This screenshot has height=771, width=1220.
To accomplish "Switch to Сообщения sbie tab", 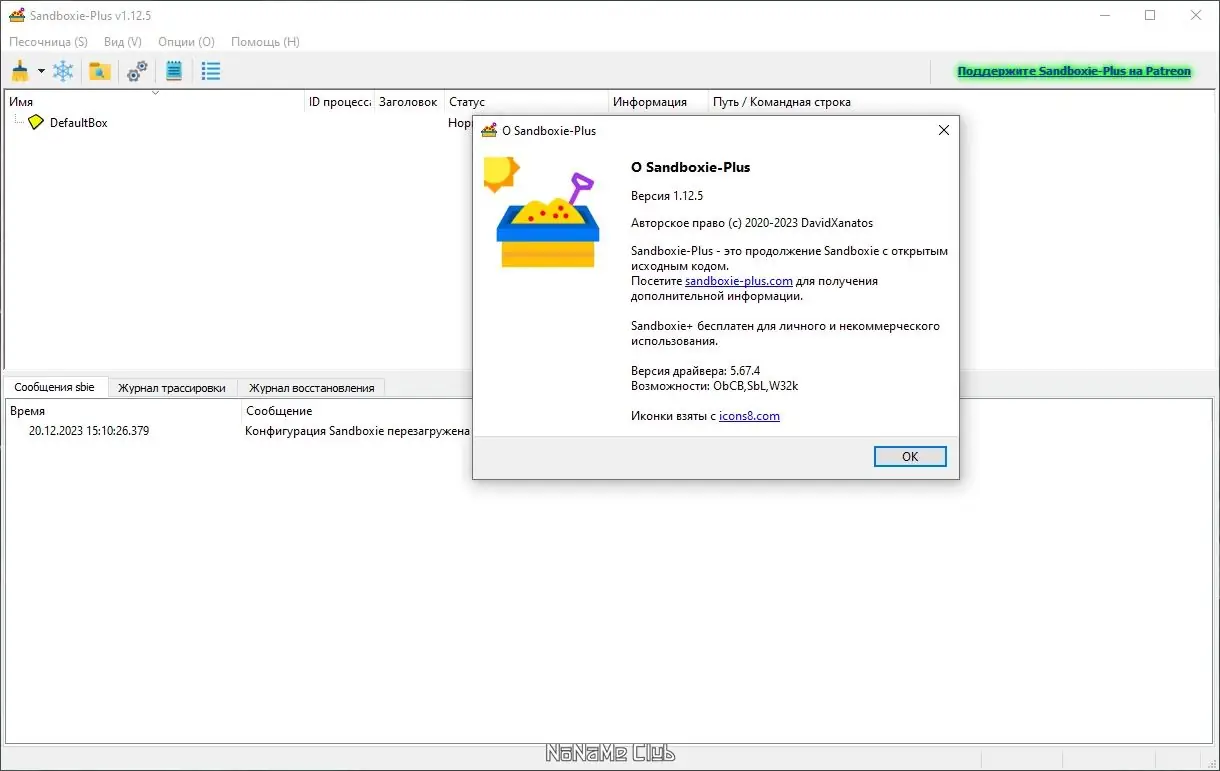I will pos(54,387).
